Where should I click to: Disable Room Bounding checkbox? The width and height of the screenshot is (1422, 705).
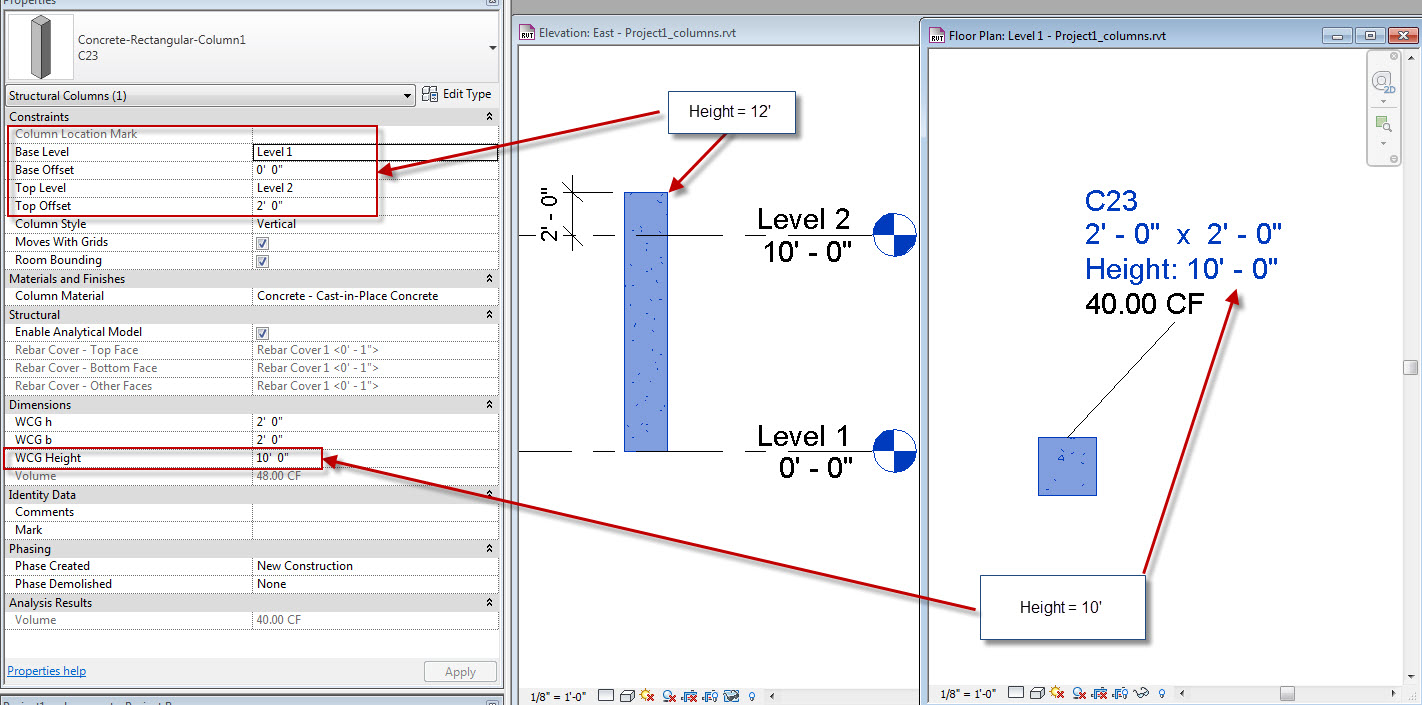[262, 261]
